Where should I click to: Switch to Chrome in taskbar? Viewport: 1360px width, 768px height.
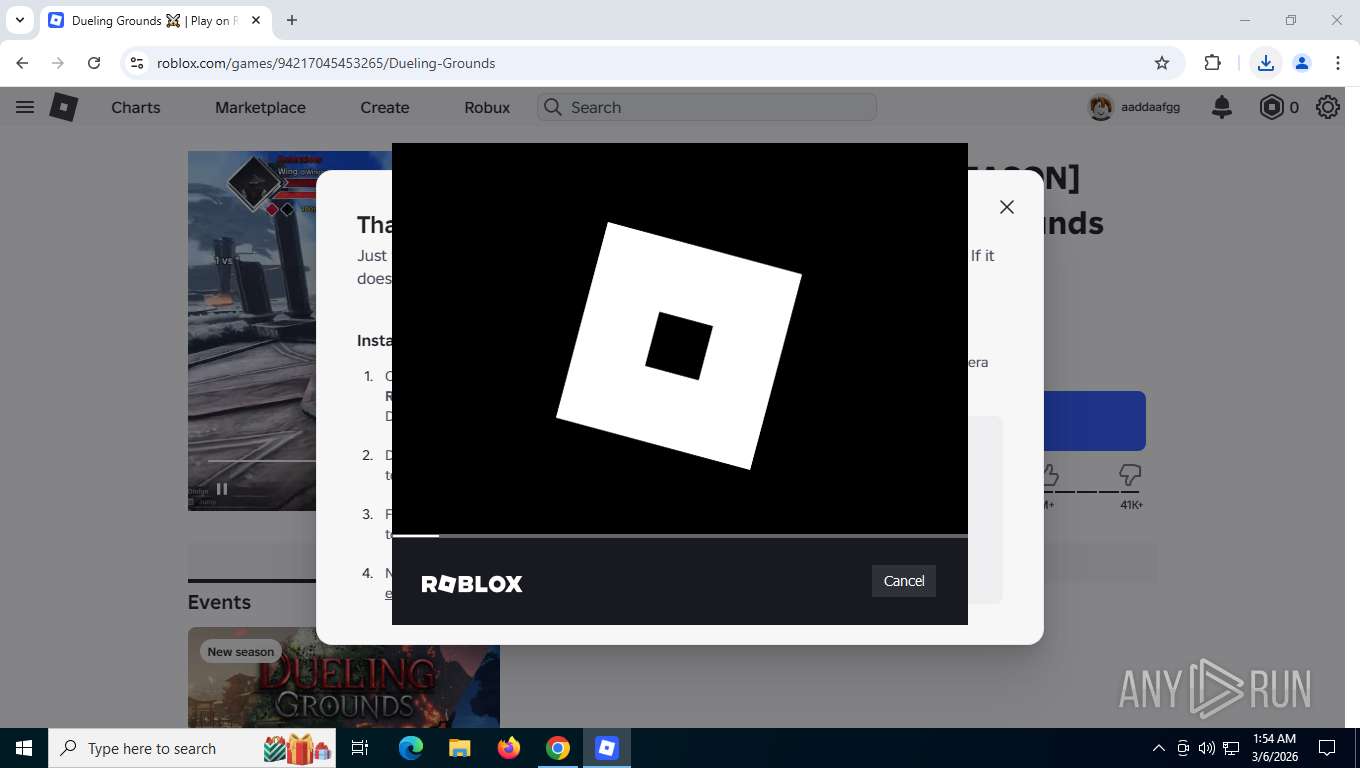point(558,748)
